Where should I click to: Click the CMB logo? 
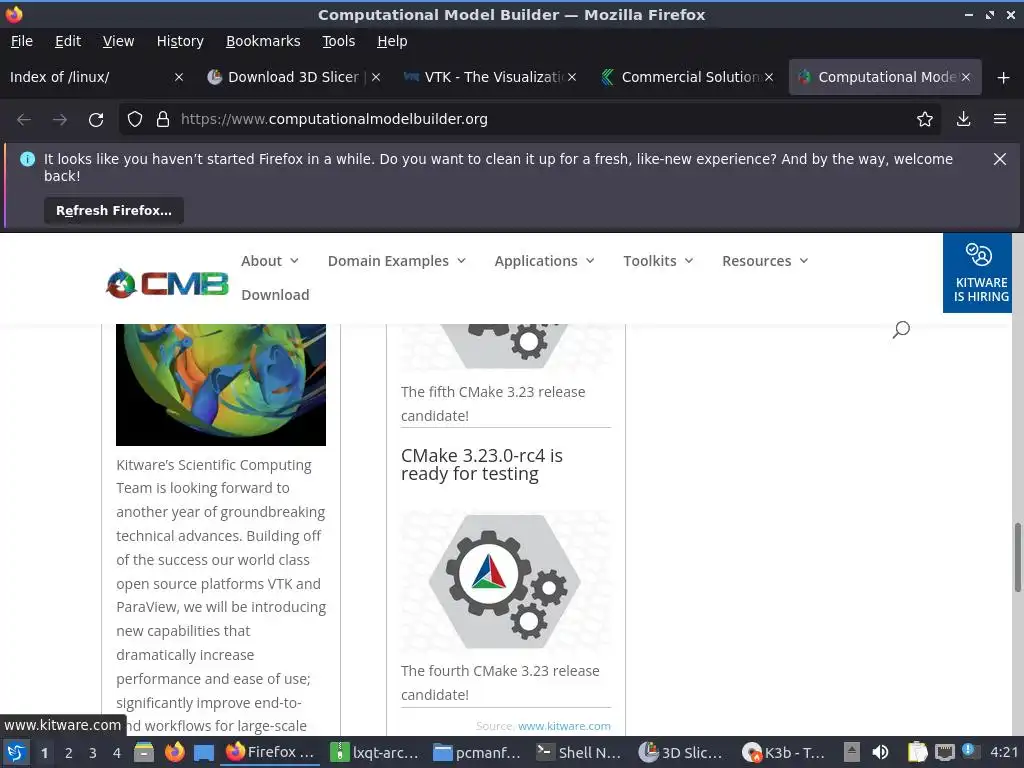pyautogui.click(x=167, y=284)
